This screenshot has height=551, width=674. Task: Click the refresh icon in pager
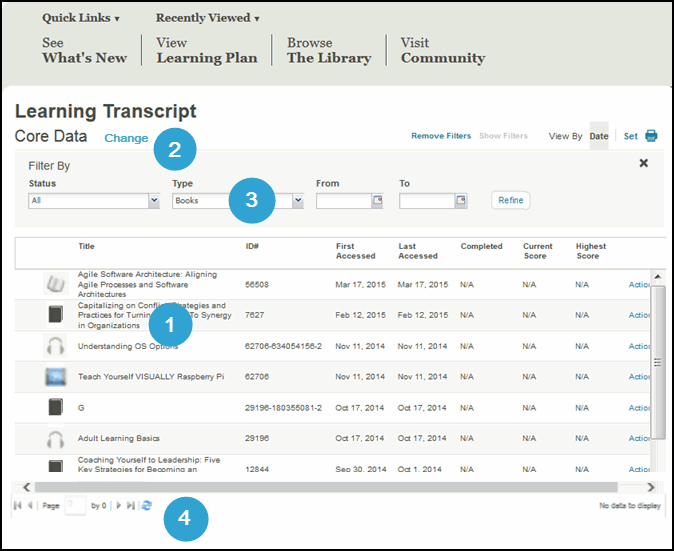[x=147, y=505]
